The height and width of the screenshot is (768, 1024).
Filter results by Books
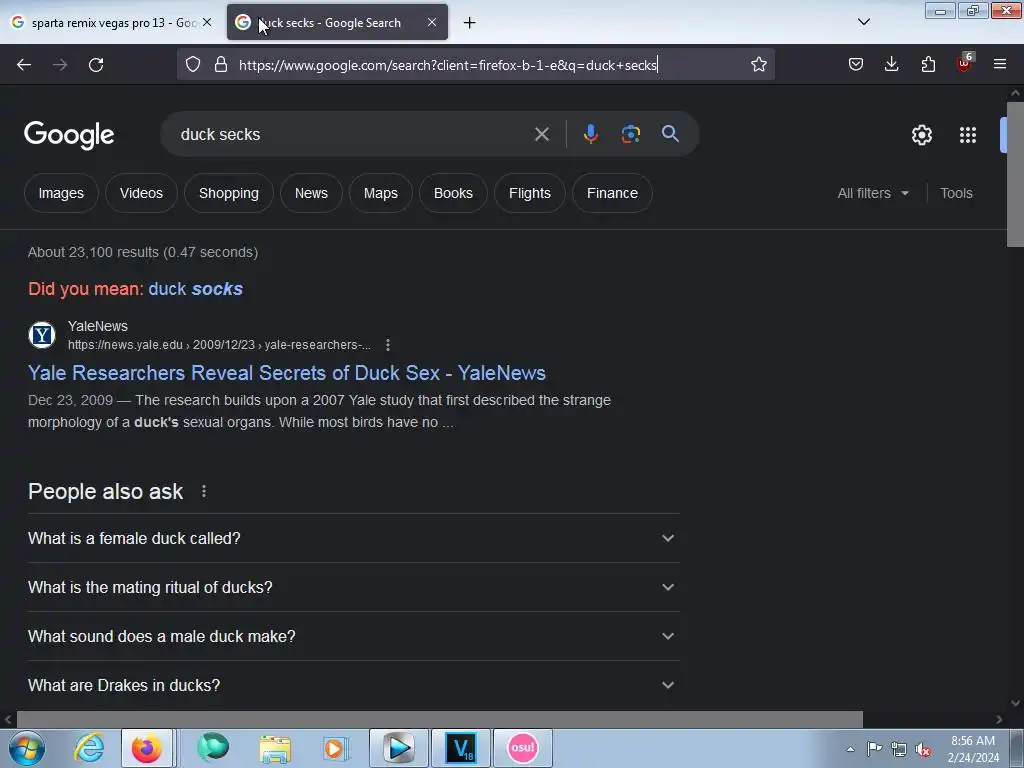(x=453, y=193)
